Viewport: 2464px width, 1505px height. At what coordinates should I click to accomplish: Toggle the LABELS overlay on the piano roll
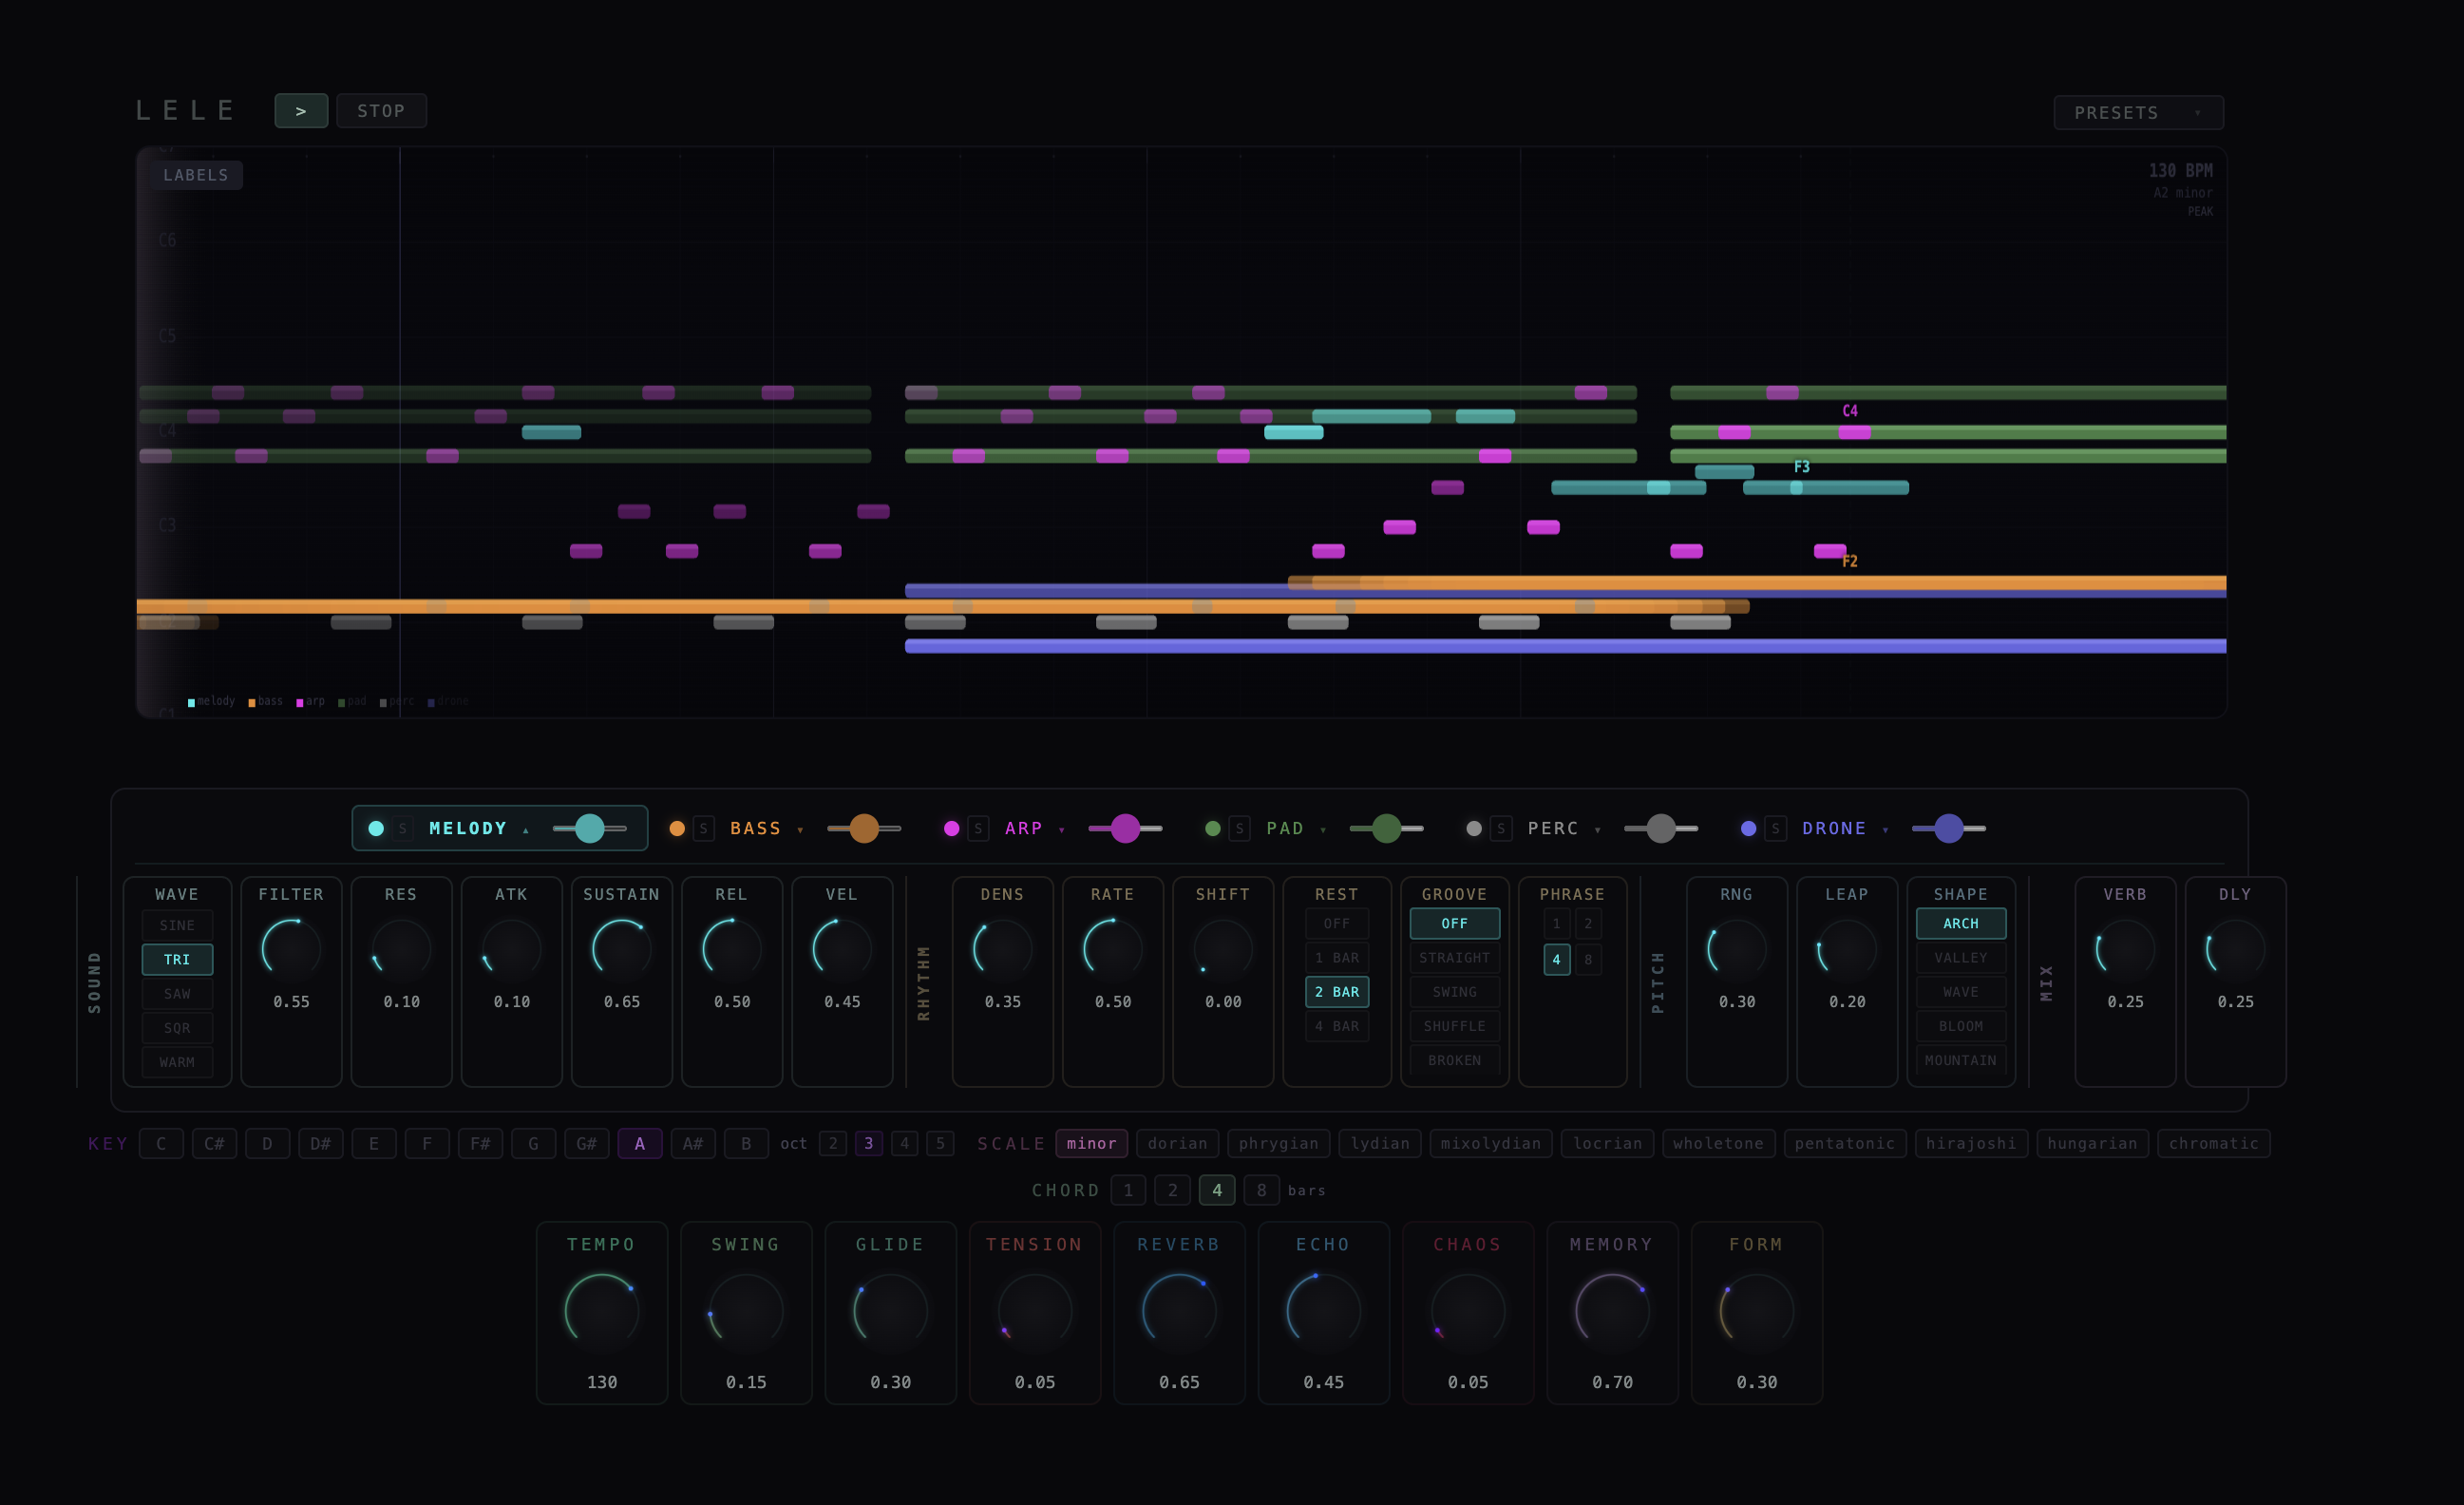tap(195, 175)
